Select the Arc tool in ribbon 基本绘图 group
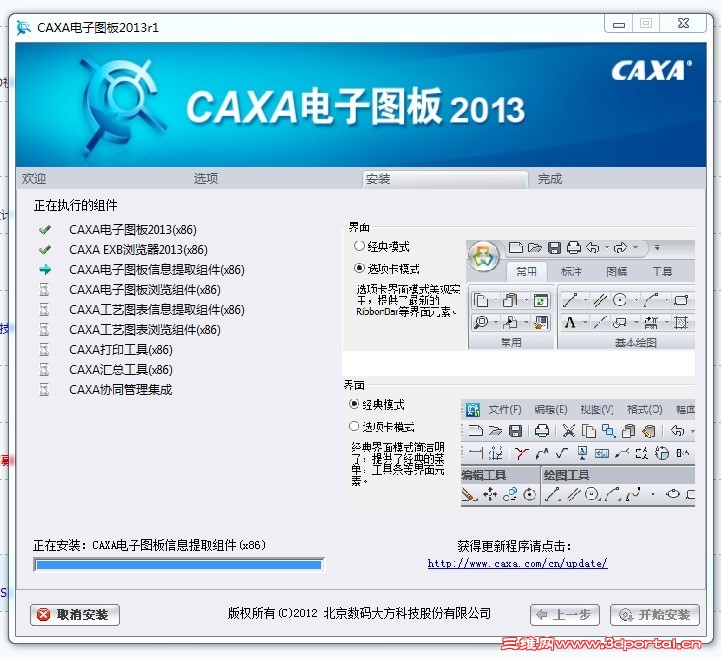The height and width of the screenshot is (657, 721). click(651, 300)
